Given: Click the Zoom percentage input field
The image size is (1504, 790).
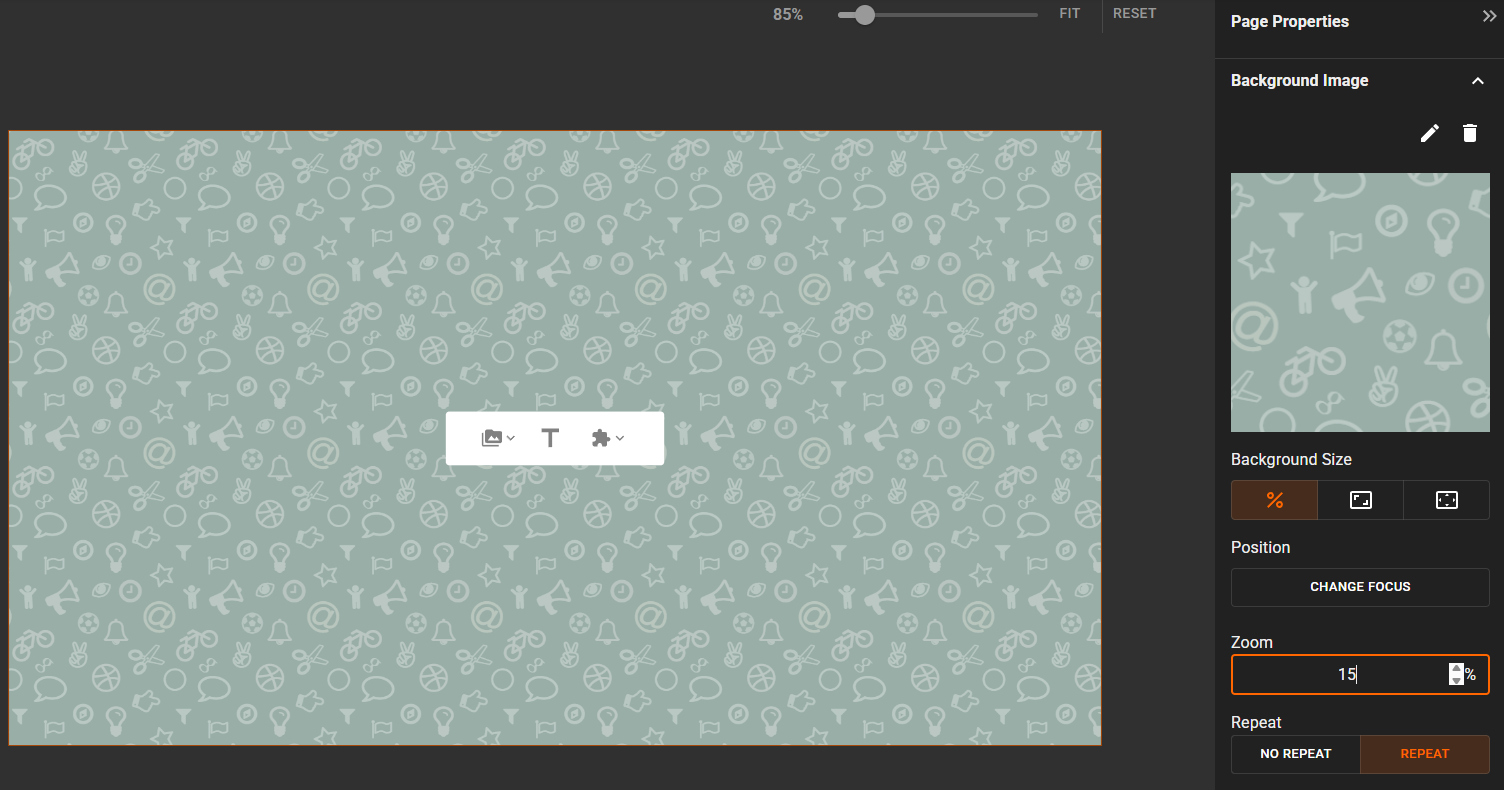Looking at the screenshot, I should [x=1340, y=675].
